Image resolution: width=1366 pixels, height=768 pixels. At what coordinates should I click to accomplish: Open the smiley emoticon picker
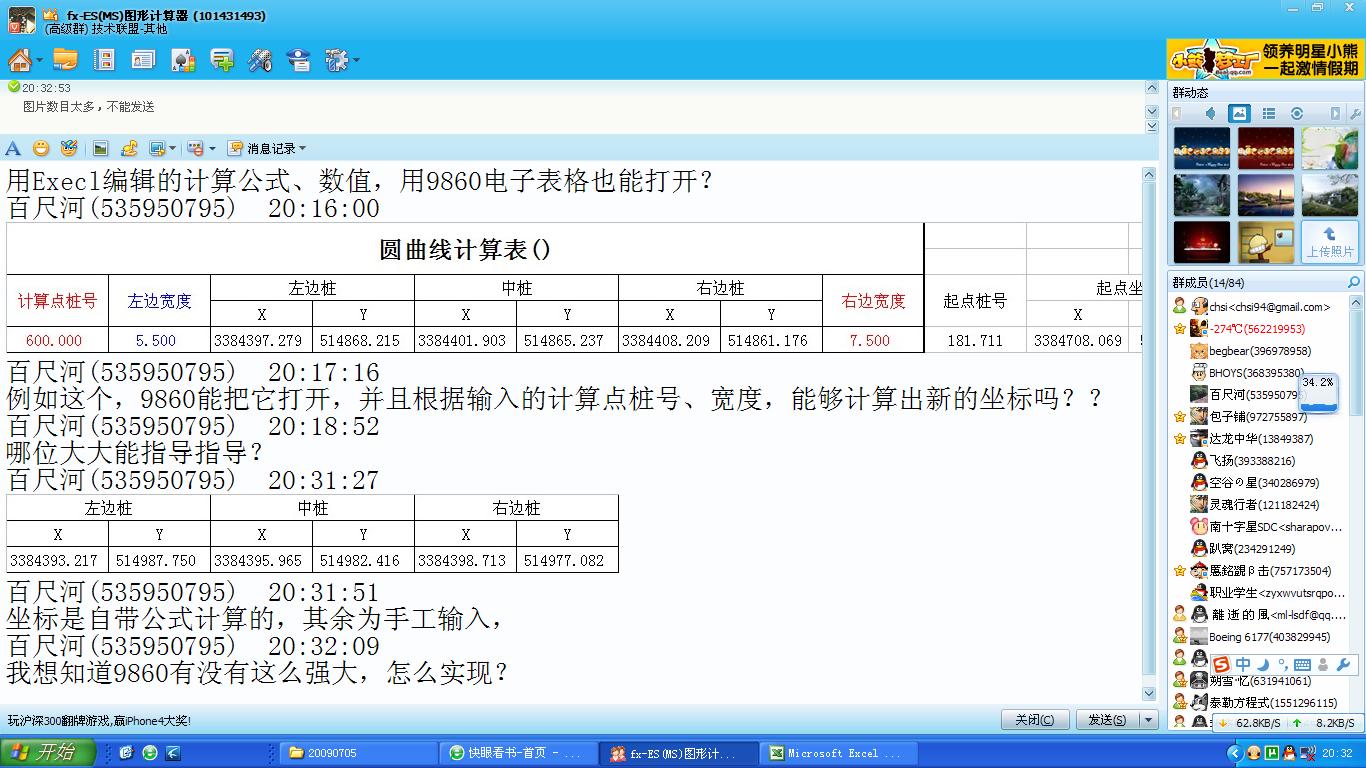coord(41,148)
